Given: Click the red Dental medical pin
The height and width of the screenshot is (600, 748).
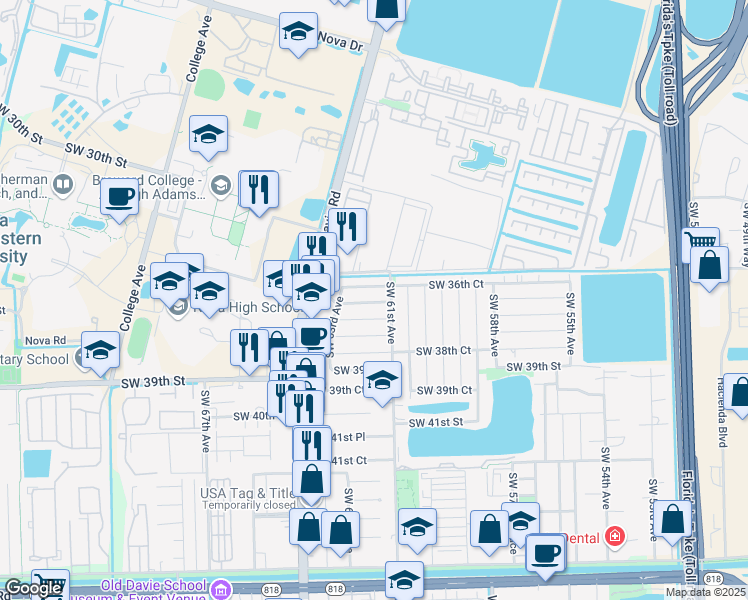Looking at the screenshot, I should [615, 537].
